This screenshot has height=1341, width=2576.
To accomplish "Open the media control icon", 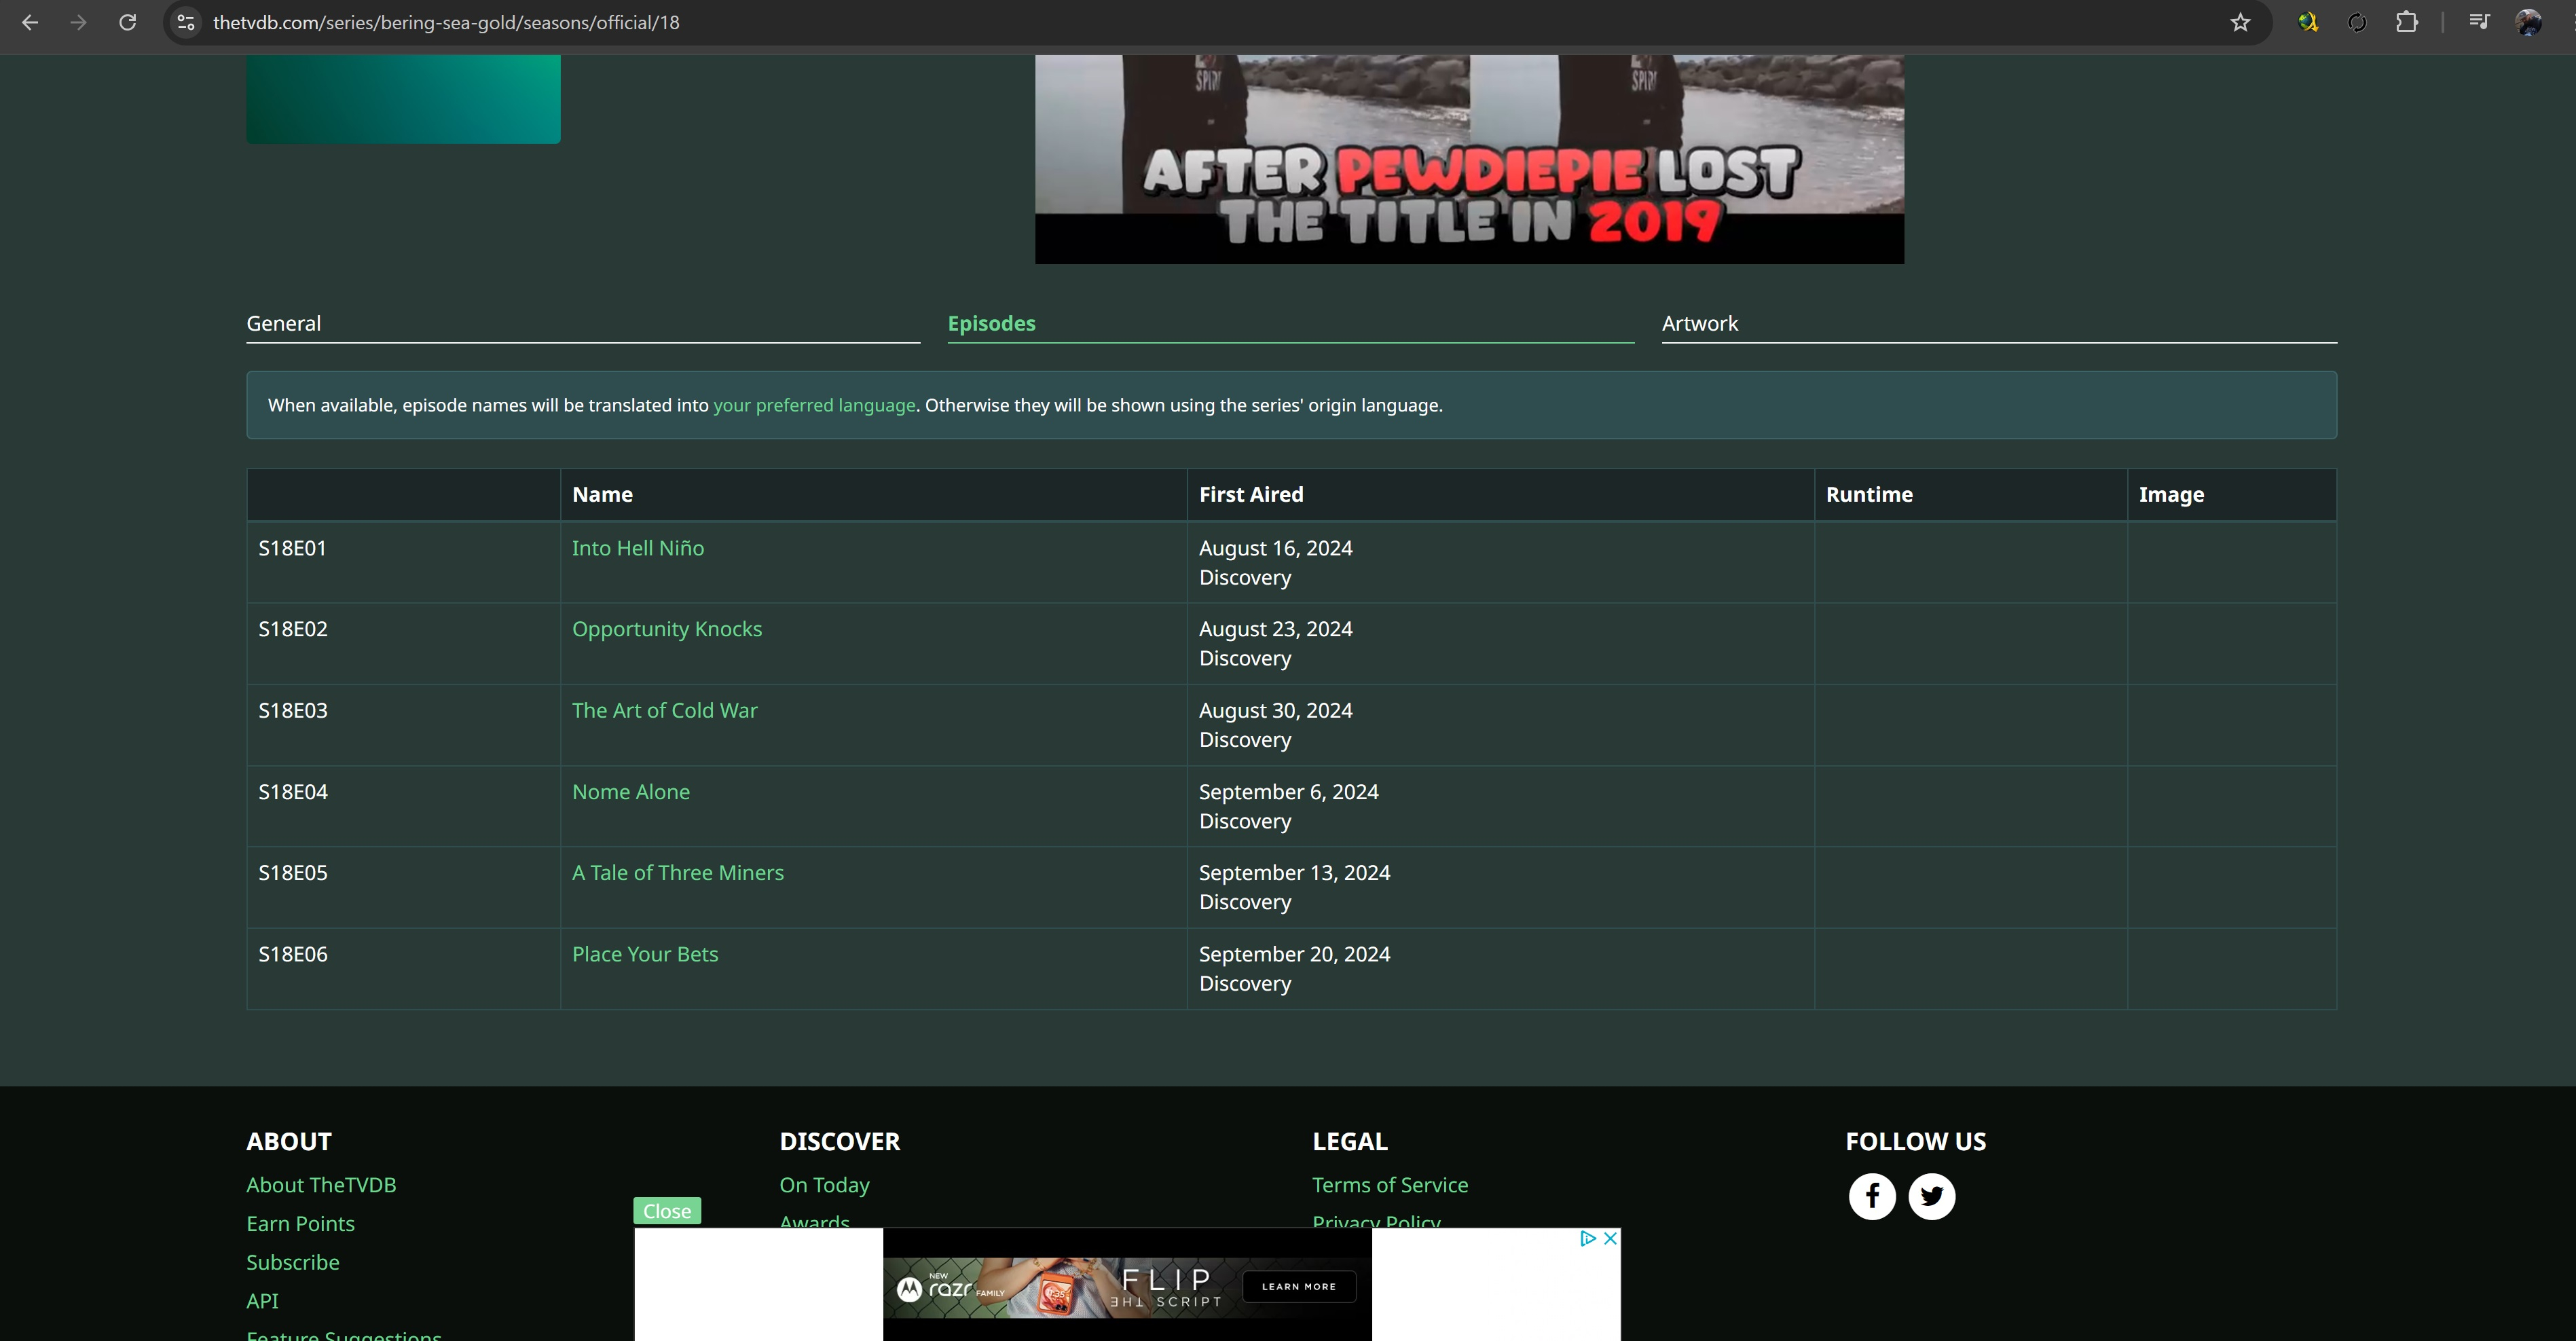I will pyautogui.click(x=2478, y=22).
